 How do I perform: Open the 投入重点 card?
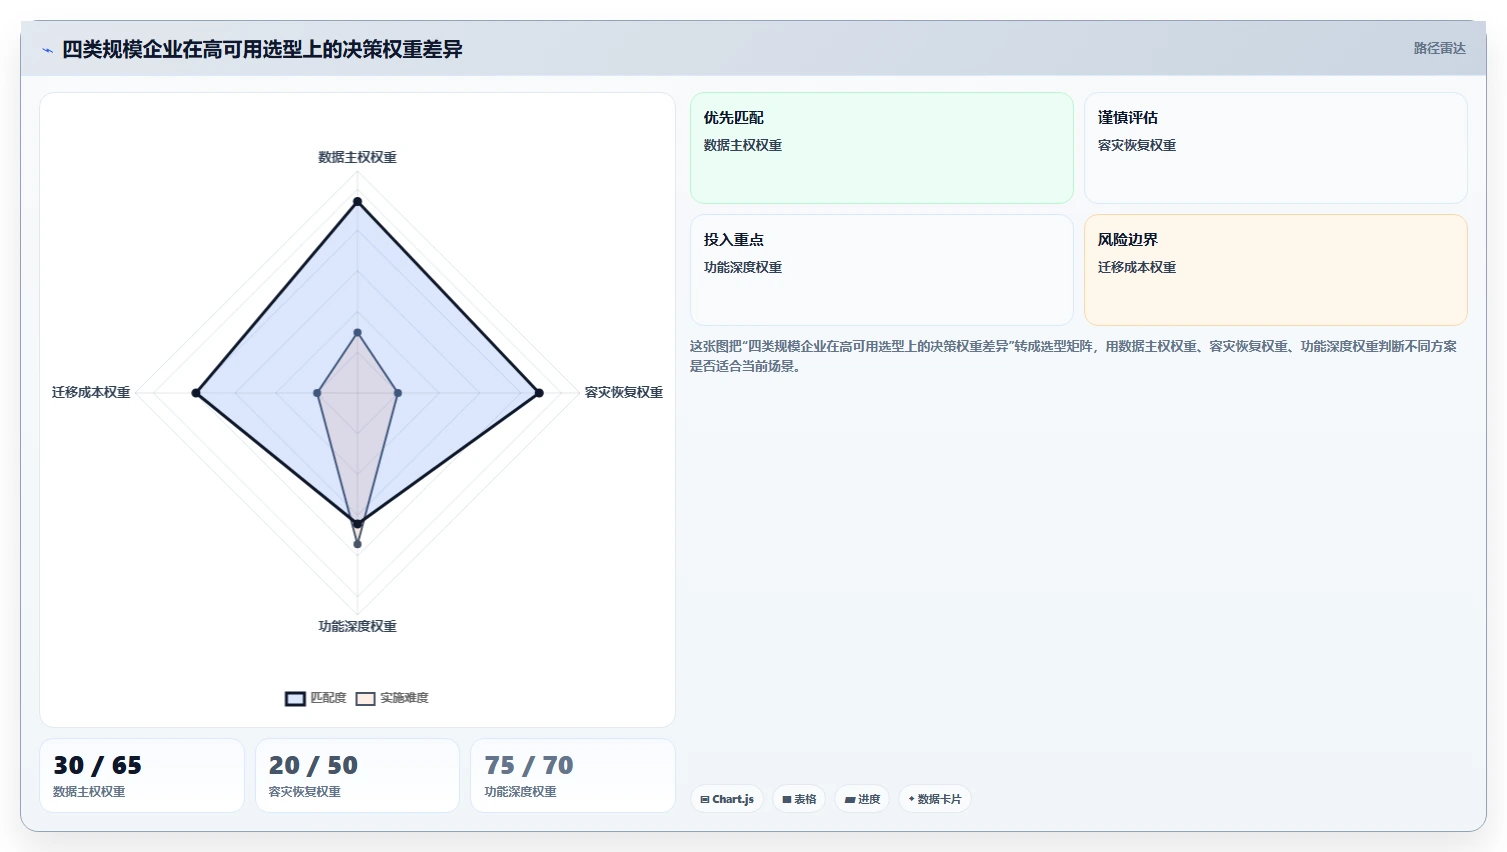tap(882, 270)
